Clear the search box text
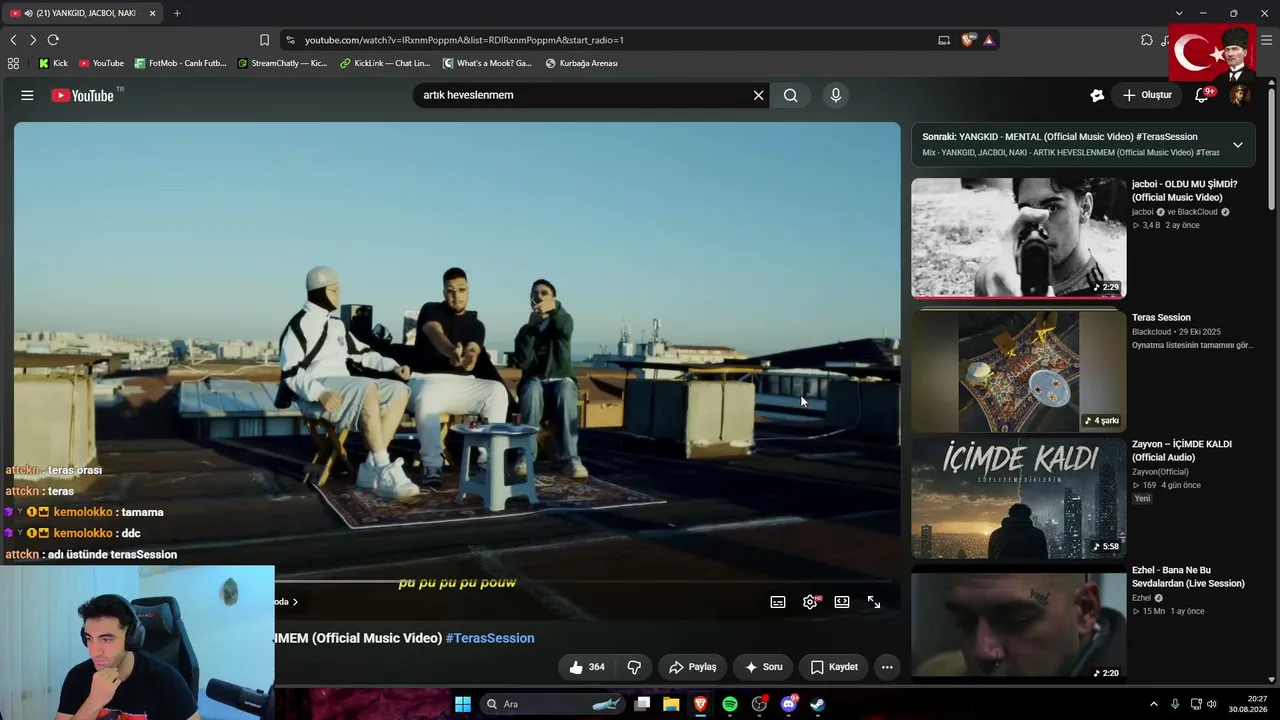Viewport: 1280px width, 720px height. pos(758,95)
